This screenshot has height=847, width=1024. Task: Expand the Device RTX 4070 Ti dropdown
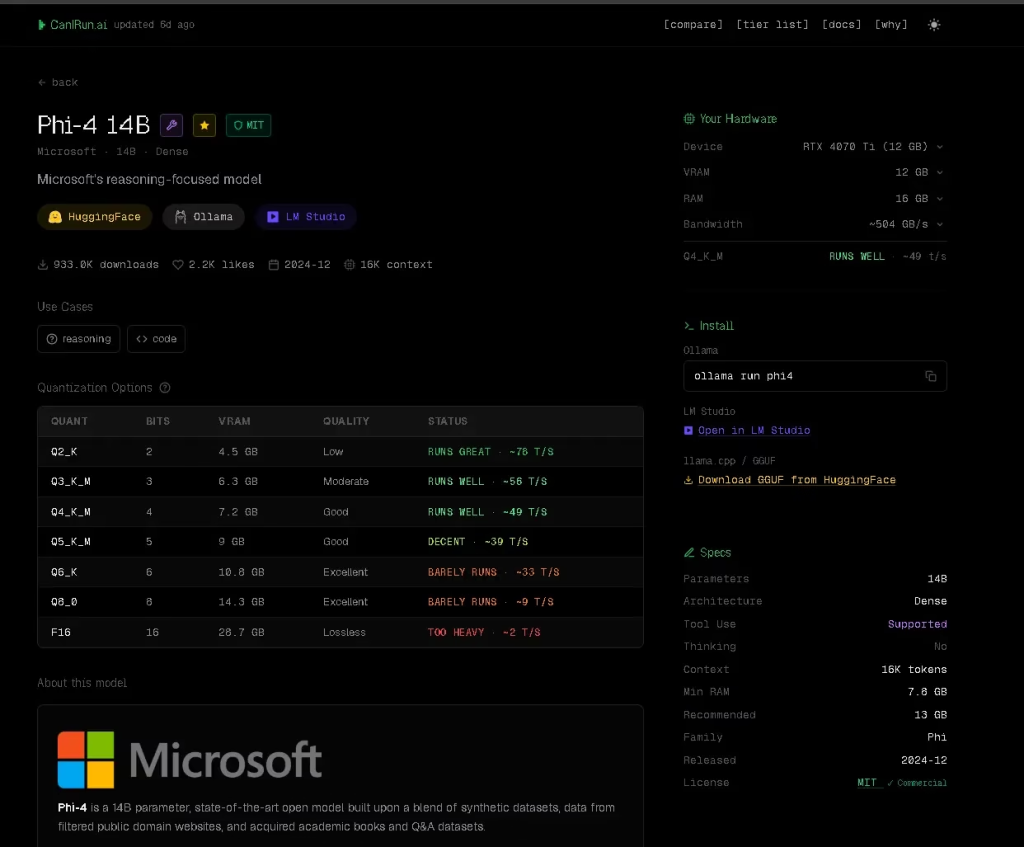tap(873, 147)
